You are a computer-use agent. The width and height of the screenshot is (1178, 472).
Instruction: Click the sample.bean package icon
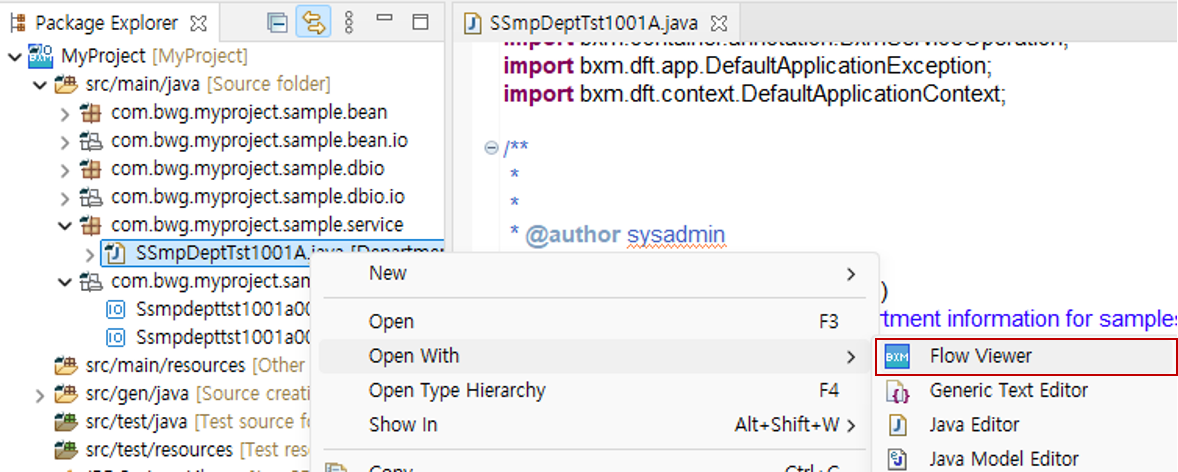91,113
